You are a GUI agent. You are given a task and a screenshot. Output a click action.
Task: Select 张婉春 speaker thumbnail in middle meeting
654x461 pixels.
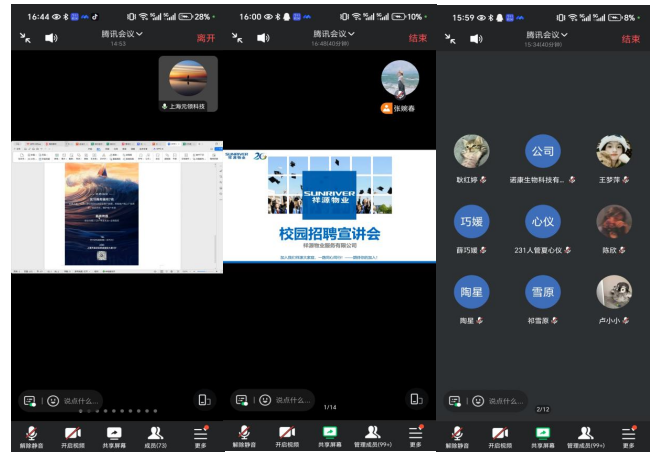[399, 80]
